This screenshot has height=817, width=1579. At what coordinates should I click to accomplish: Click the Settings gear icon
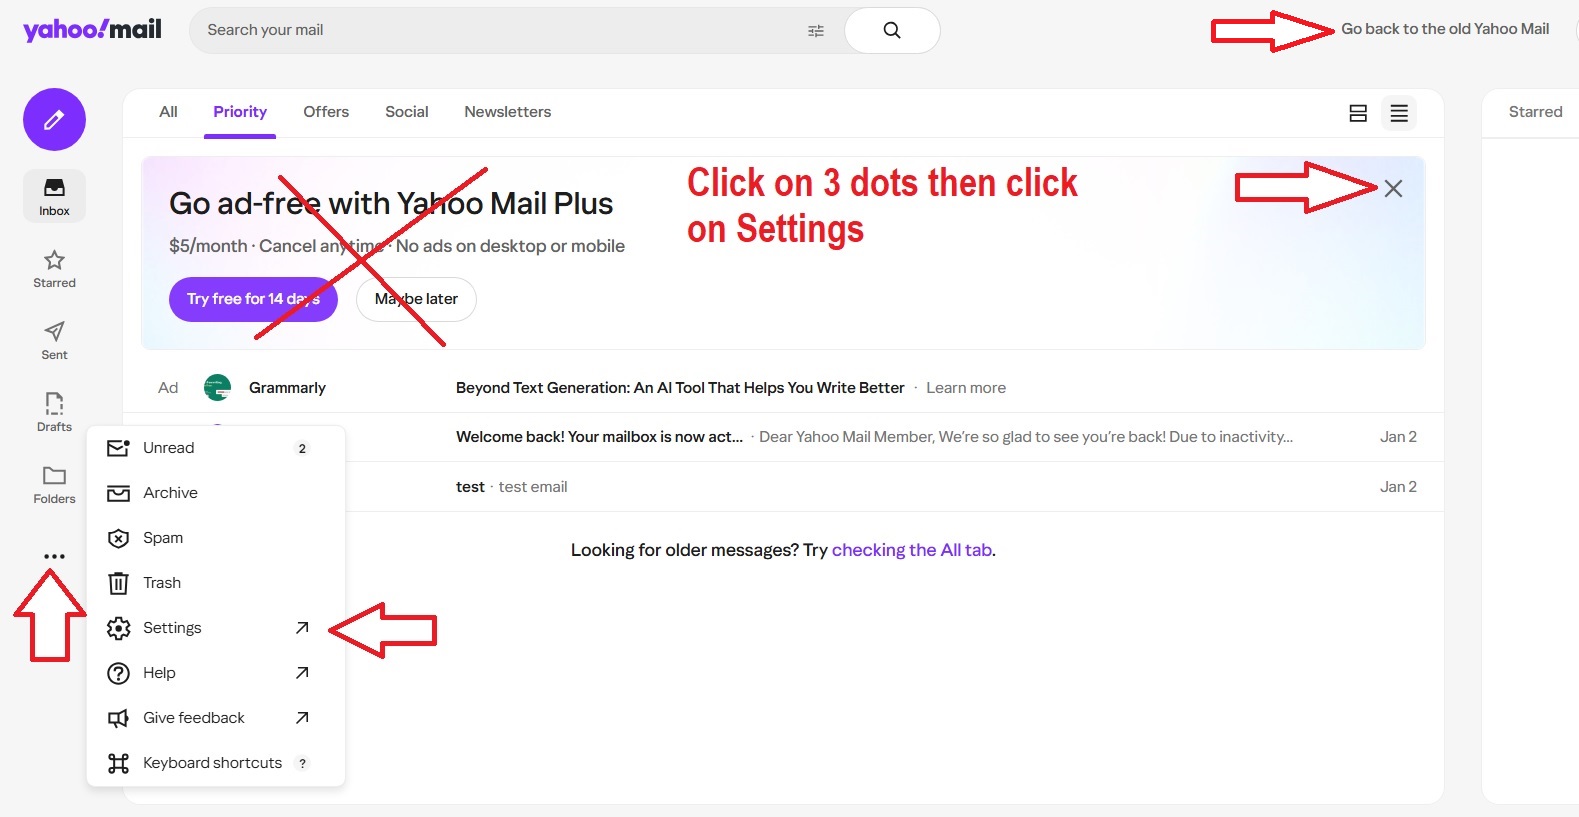click(118, 628)
